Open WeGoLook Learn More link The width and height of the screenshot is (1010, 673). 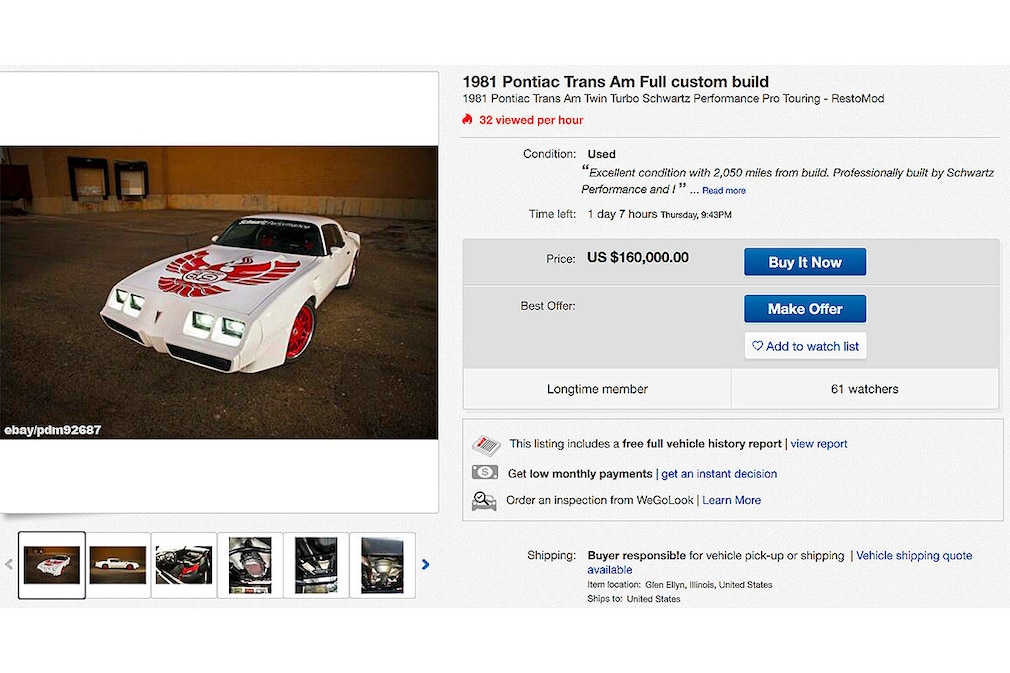click(x=731, y=500)
